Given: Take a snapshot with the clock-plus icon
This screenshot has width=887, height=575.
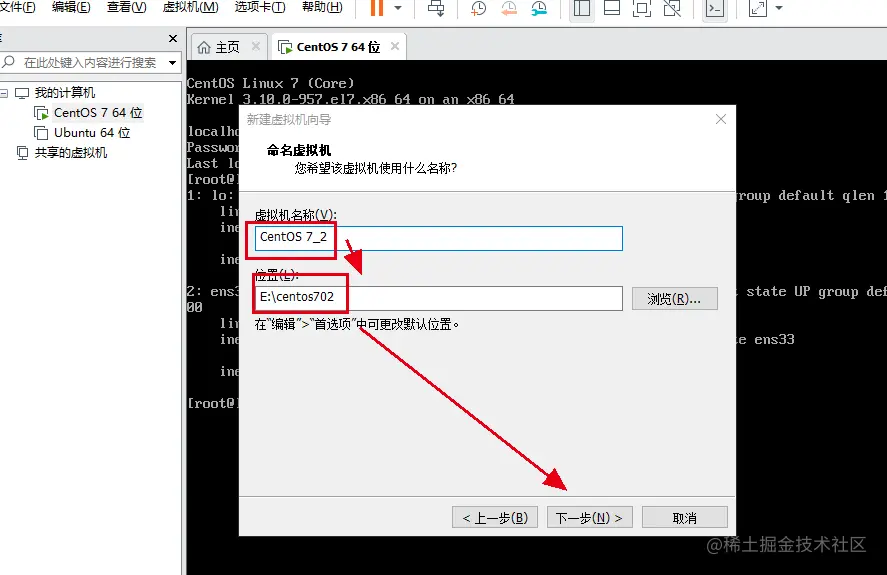Looking at the screenshot, I should tap(479, 8).
